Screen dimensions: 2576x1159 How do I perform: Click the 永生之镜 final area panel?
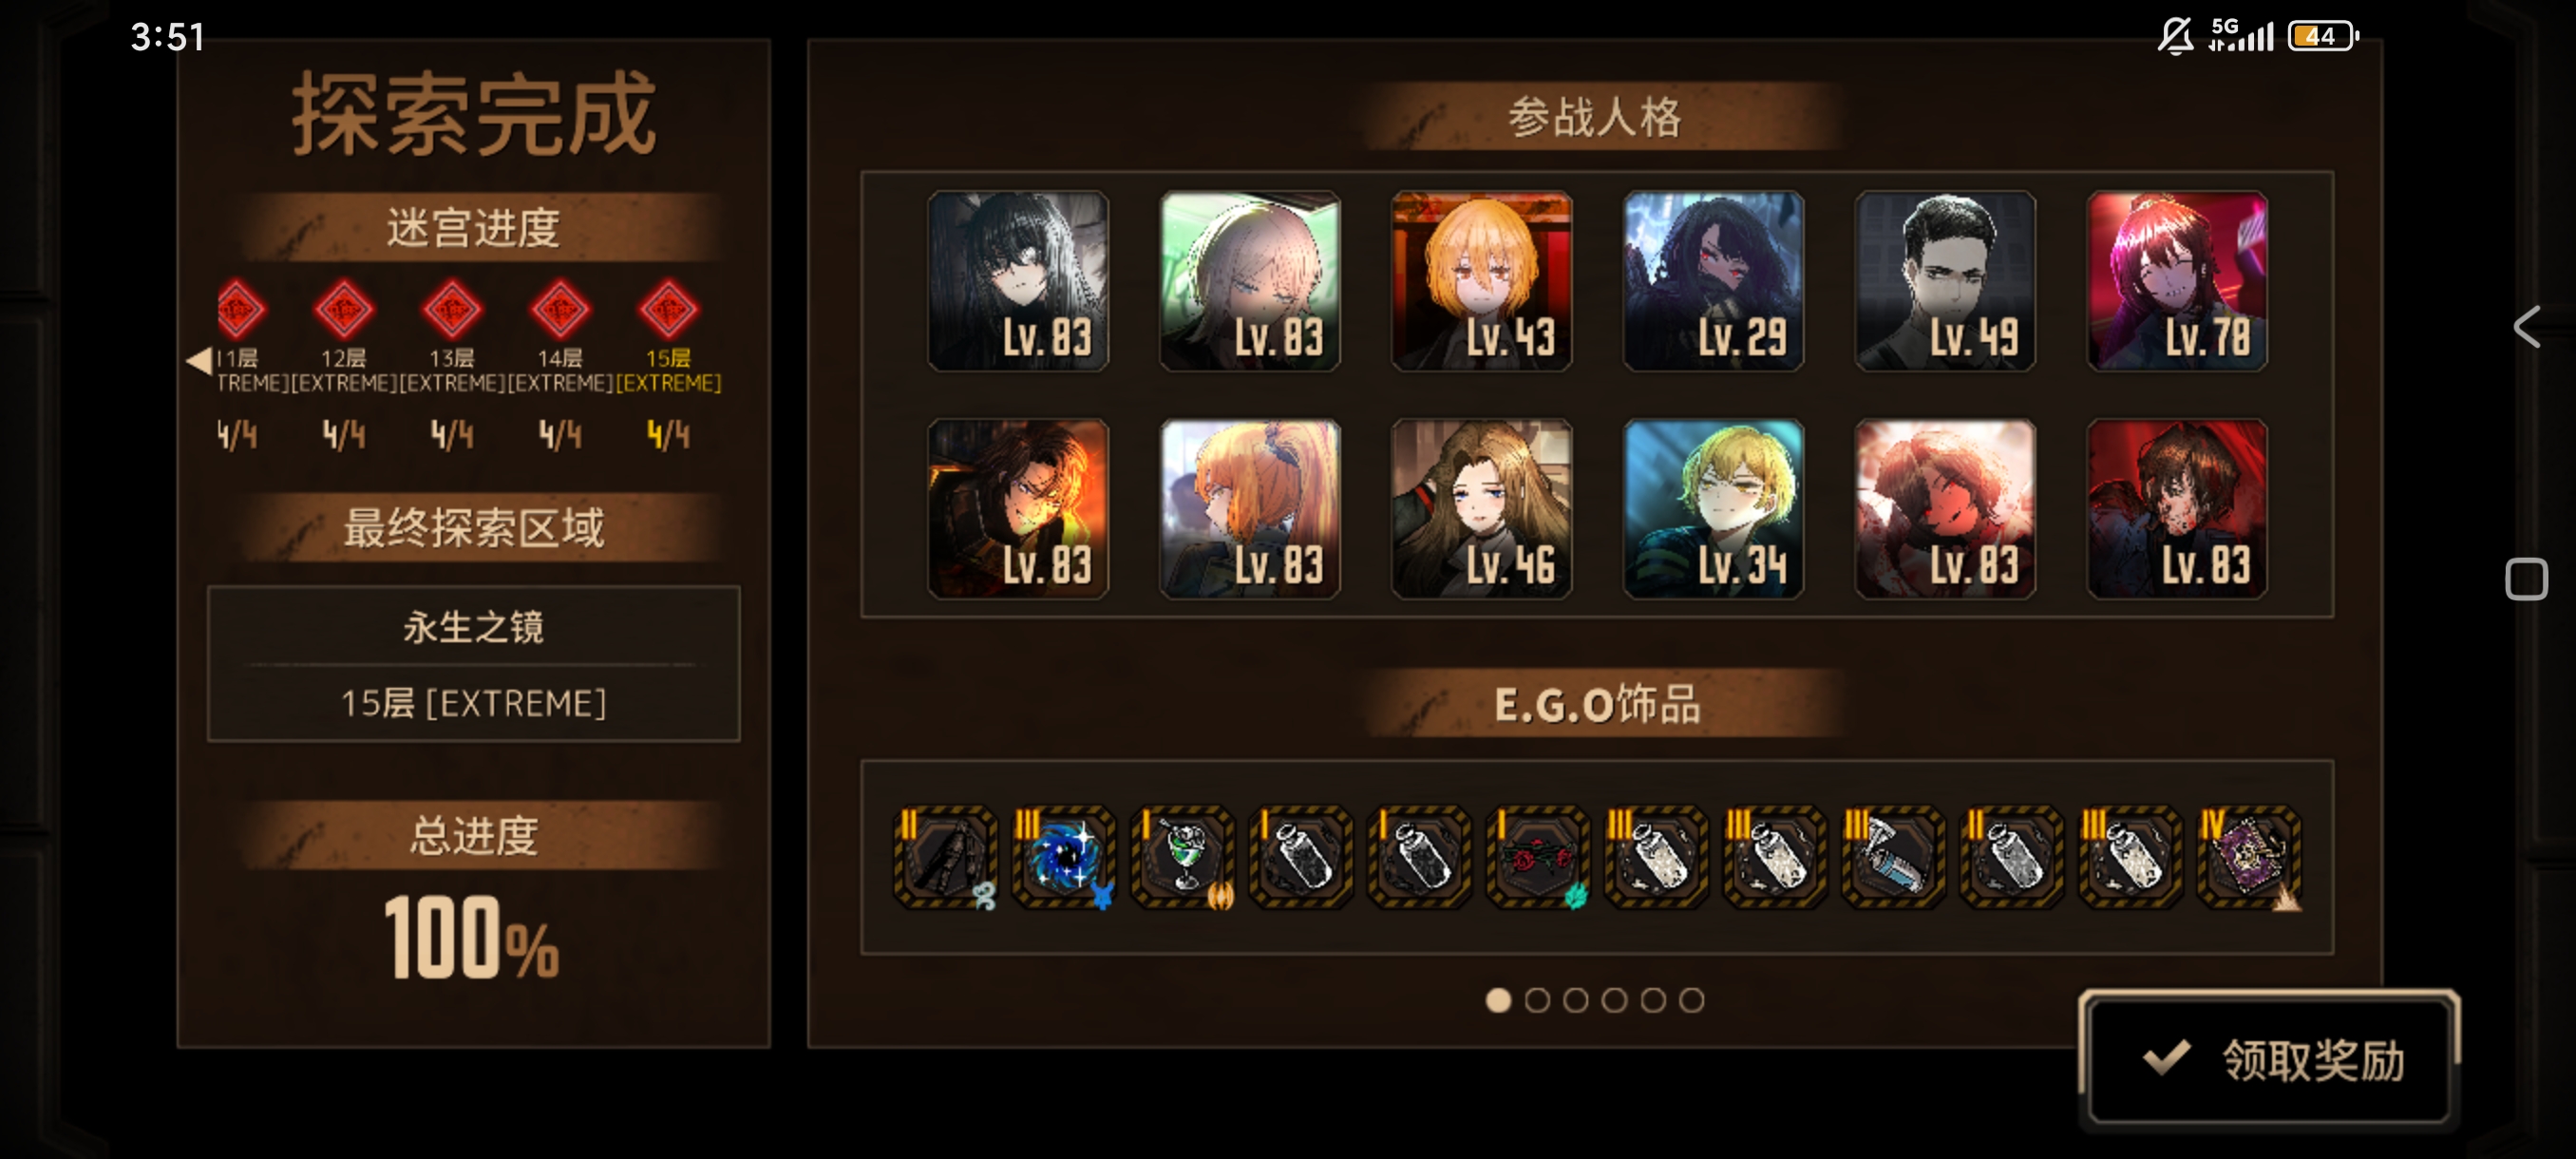point(473,664)
